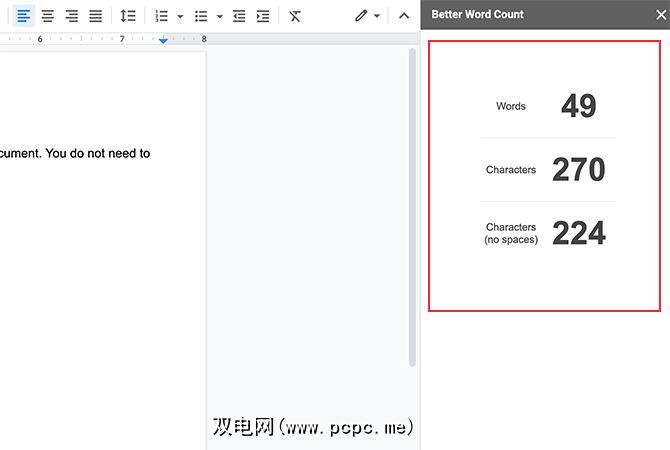The image size is (670, 450).
Task: Select right align in toolbar
Action: click(71, 16)
